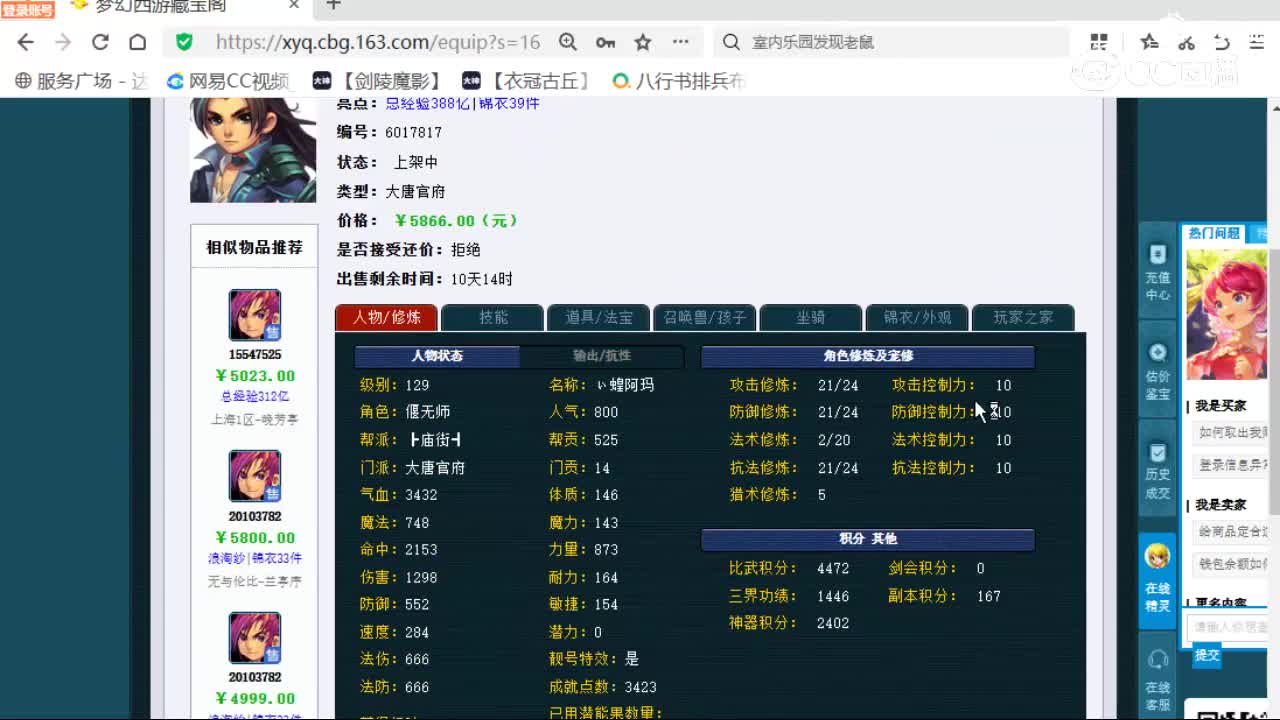Screen dimensions: 1280x720
Task: Reload the current page
Action: pos(100,42)
